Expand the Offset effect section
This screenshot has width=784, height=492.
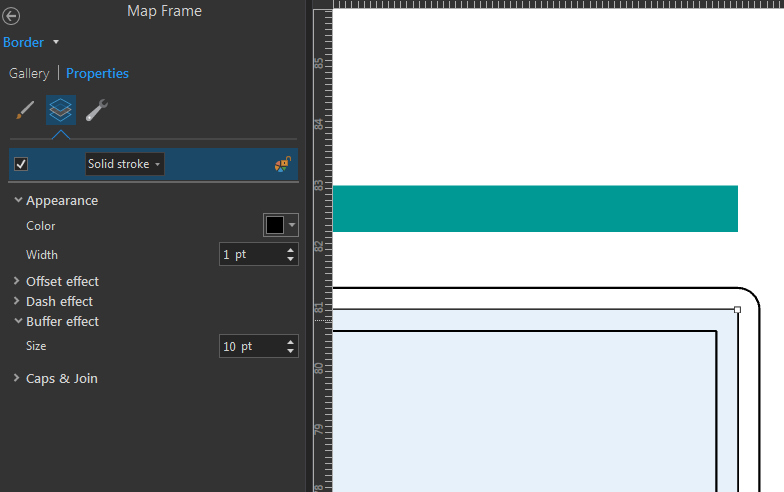click(x=16, y=281)
